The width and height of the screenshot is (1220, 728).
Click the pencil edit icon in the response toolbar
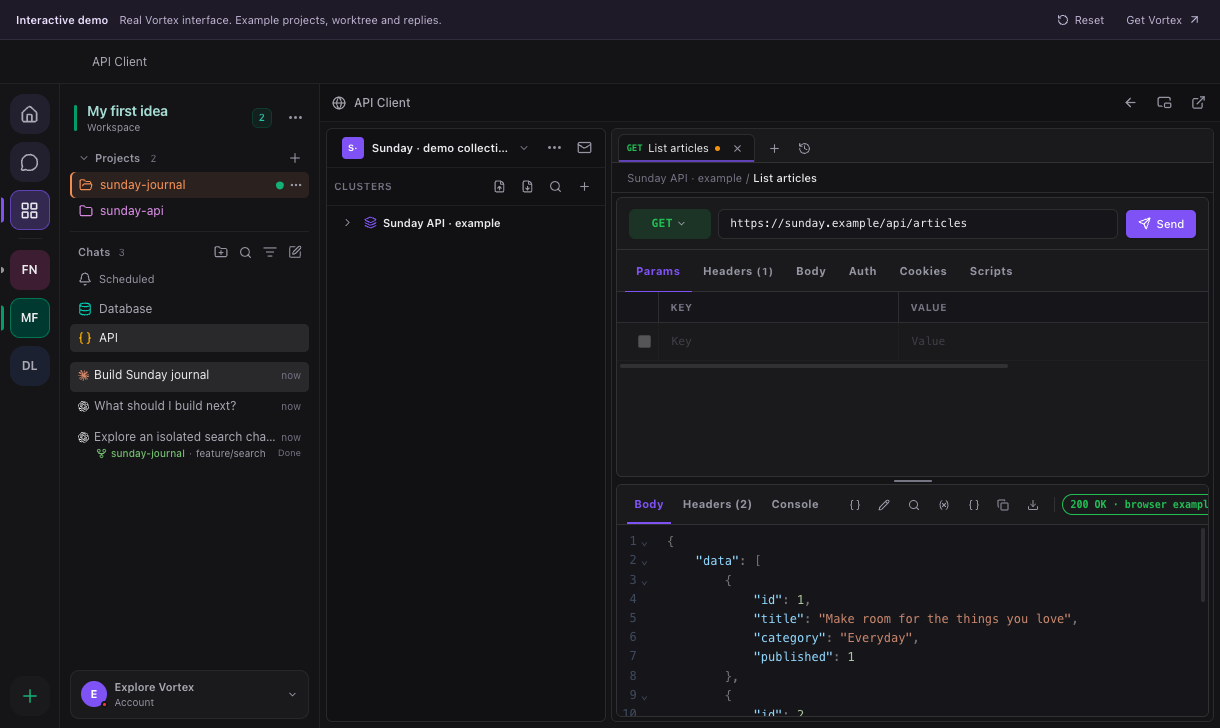point(884,505)
